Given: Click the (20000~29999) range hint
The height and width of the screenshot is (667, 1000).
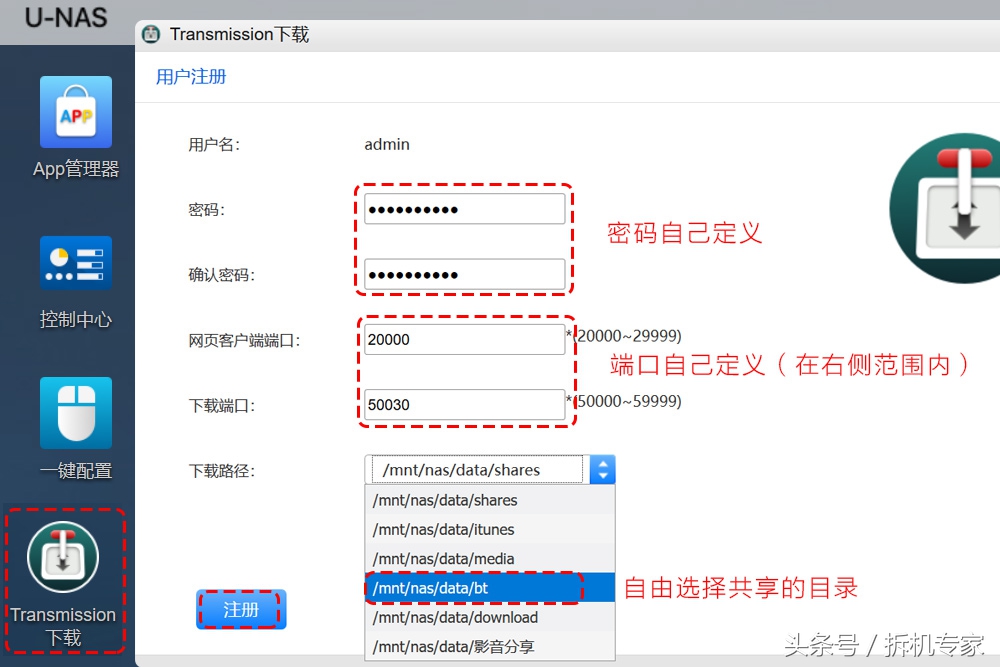Looking at the screenshot, I should coord(626,335).
